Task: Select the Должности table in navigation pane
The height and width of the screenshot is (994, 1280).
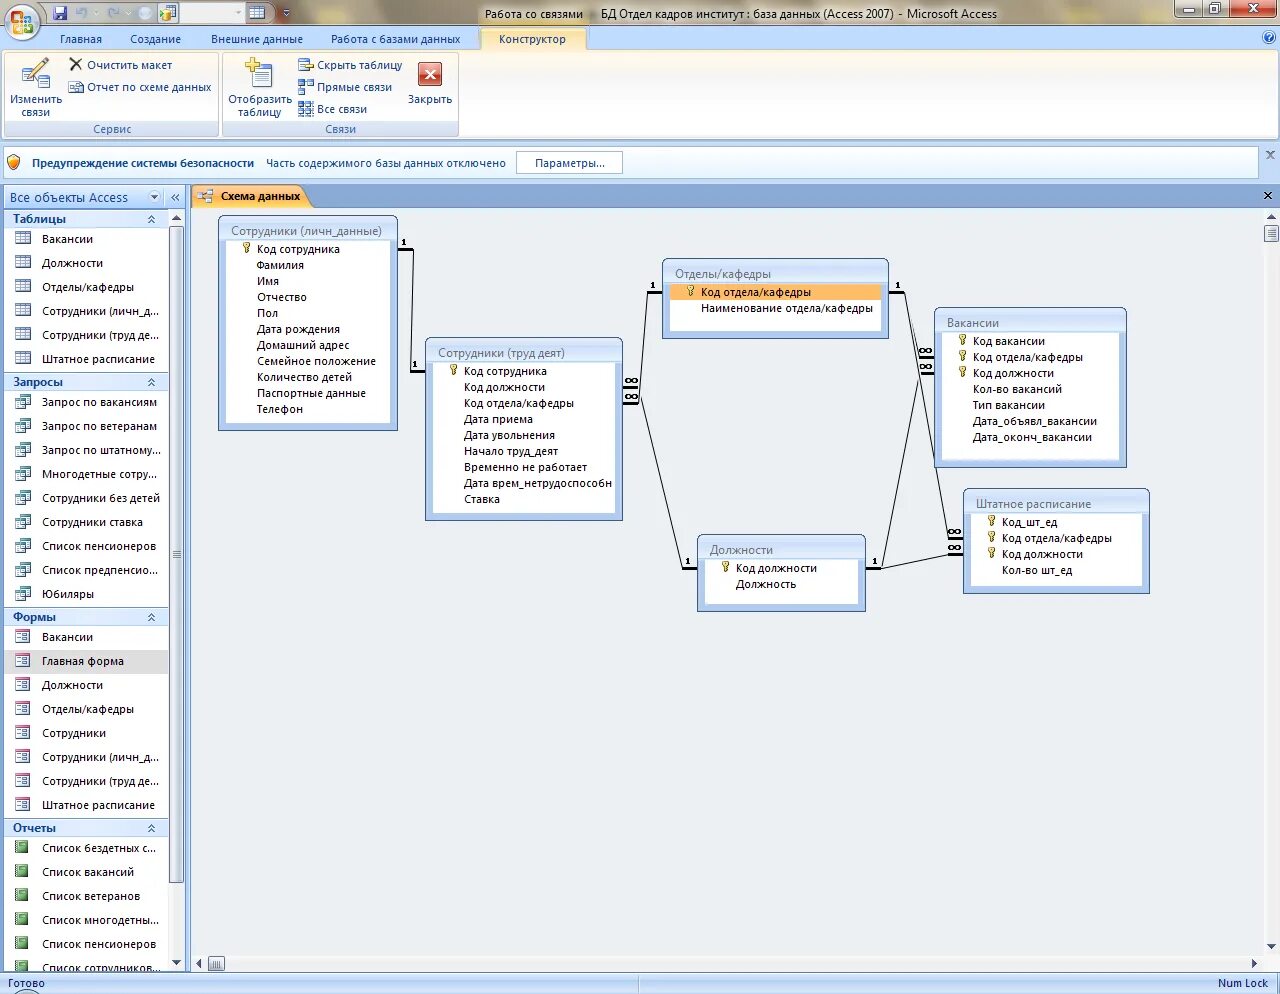Action: [x=86, y=263]
